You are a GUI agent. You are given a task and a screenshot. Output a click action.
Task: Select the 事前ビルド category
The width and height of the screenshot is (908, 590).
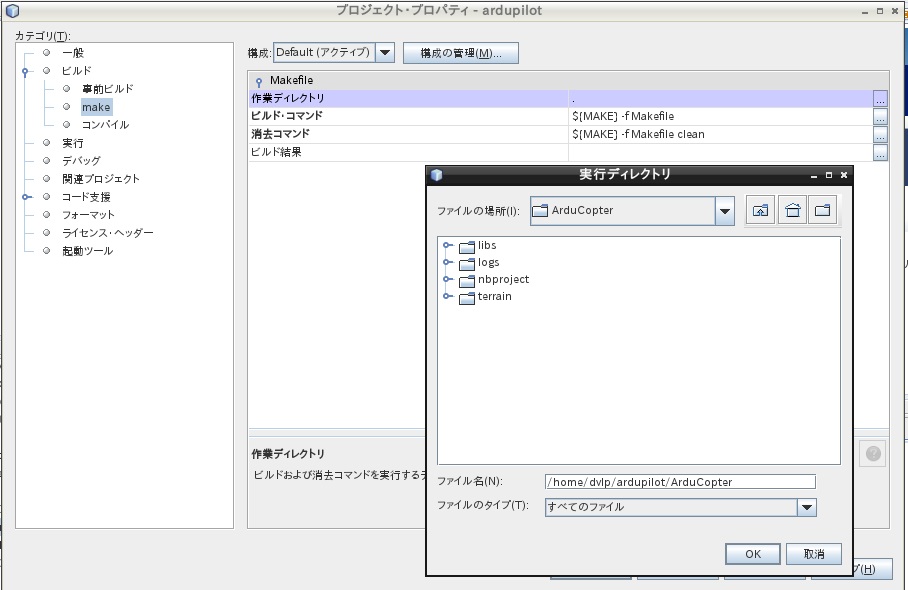108,89
